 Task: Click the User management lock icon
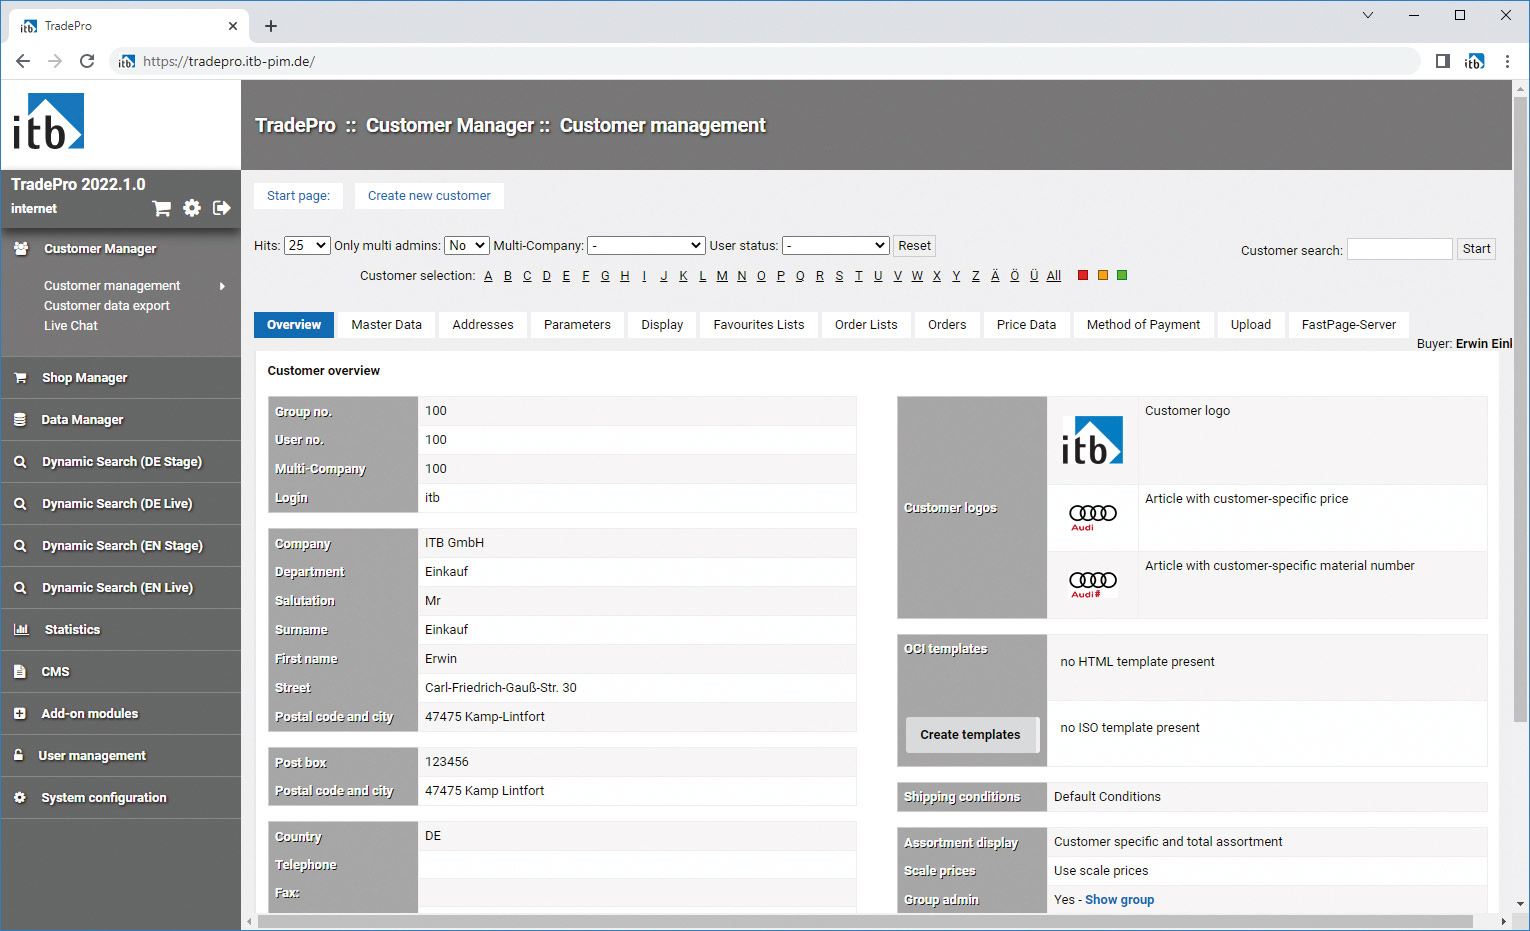pyautogui.click(x=19, y=756)
